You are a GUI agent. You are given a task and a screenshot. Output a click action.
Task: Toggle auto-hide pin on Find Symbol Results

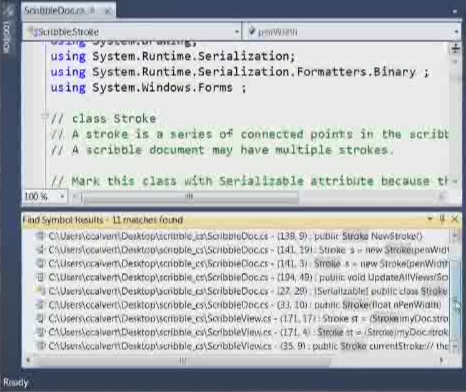(x=442, y=219)
